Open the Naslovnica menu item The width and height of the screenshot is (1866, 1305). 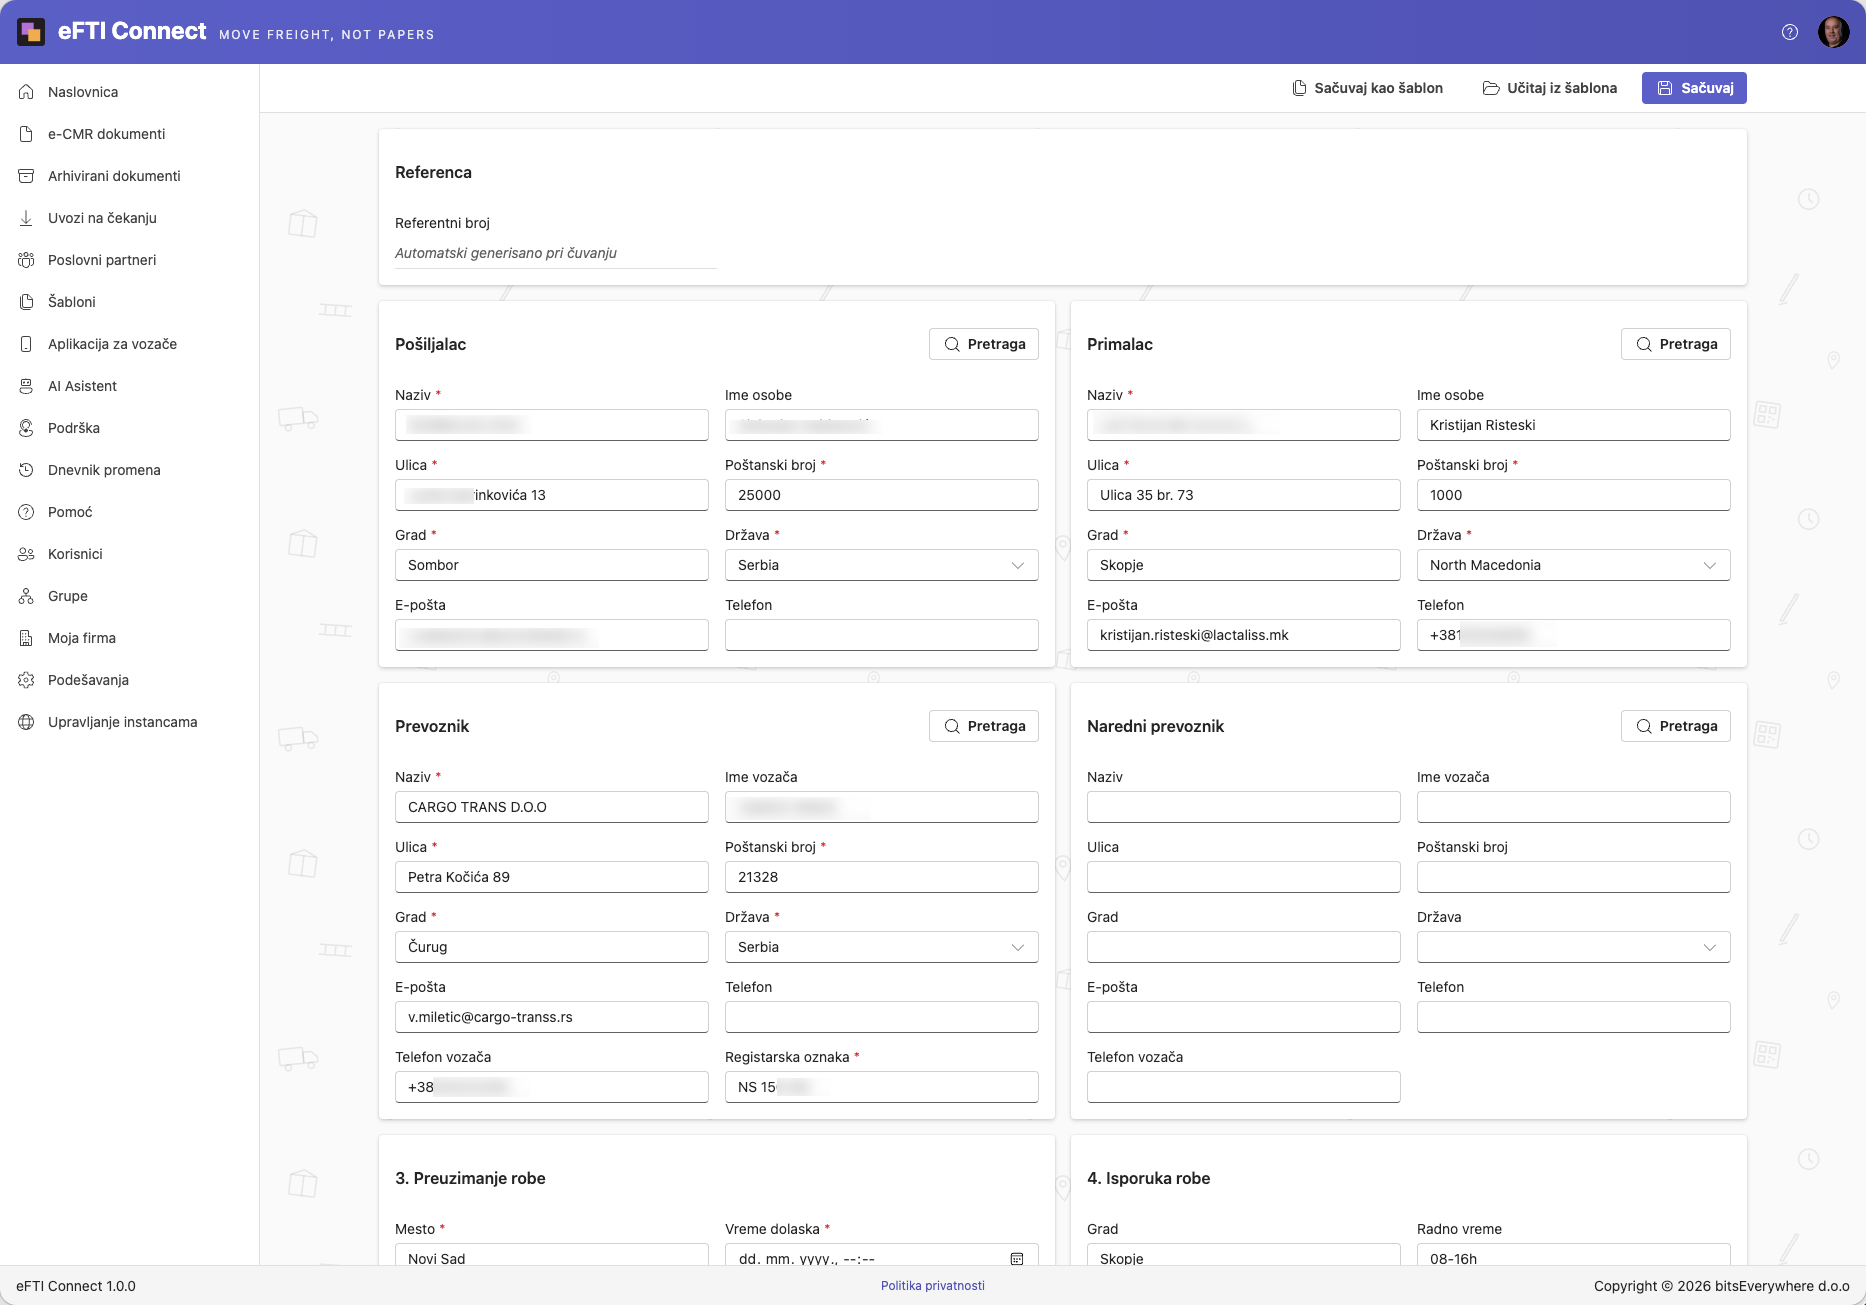click(x=129, y=92)
